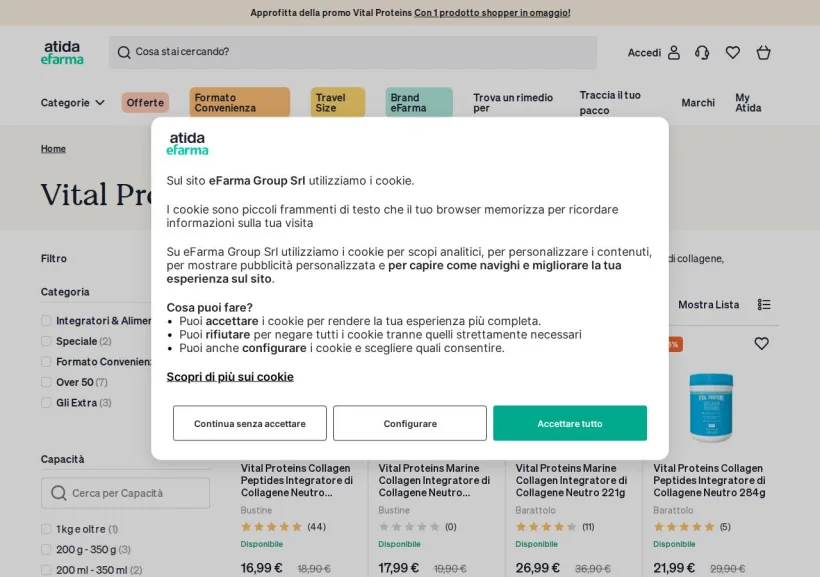820x577 pixels.
Task: Open Collagen Peptides Neutro 284g title
Action: [709, 480]
